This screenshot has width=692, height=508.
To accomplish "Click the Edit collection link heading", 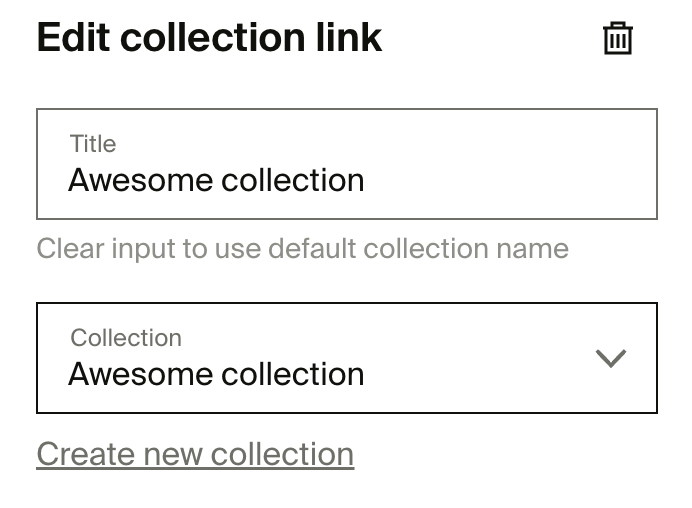I will click(209, 38).
